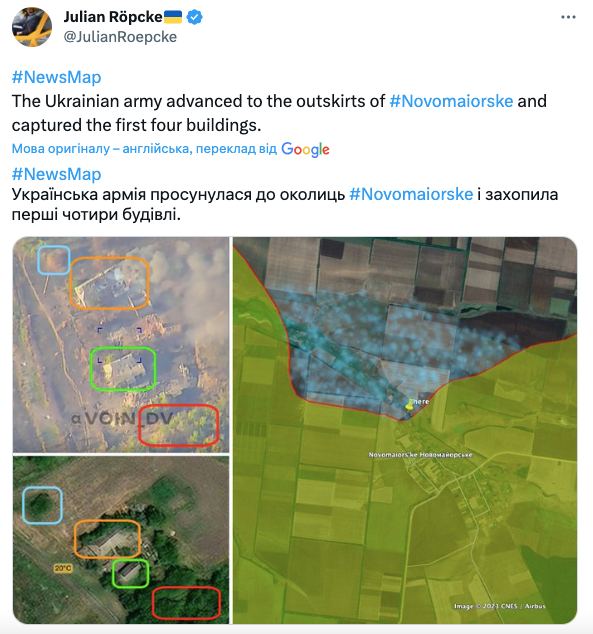Click the blue verified badge icon
This screenshot has width=593, height=634.
pos(195,17)
